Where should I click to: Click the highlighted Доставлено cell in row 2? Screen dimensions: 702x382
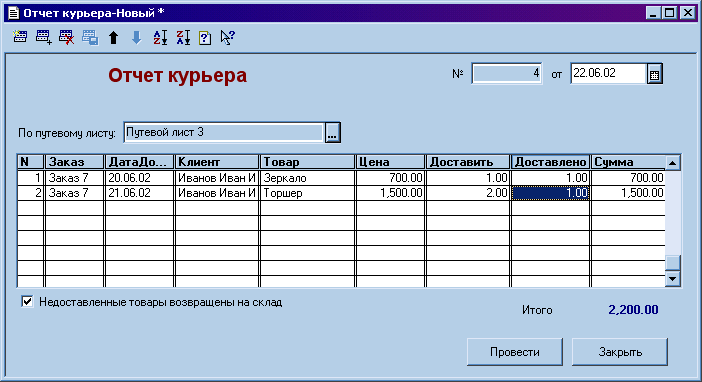(x=551, y=193)
